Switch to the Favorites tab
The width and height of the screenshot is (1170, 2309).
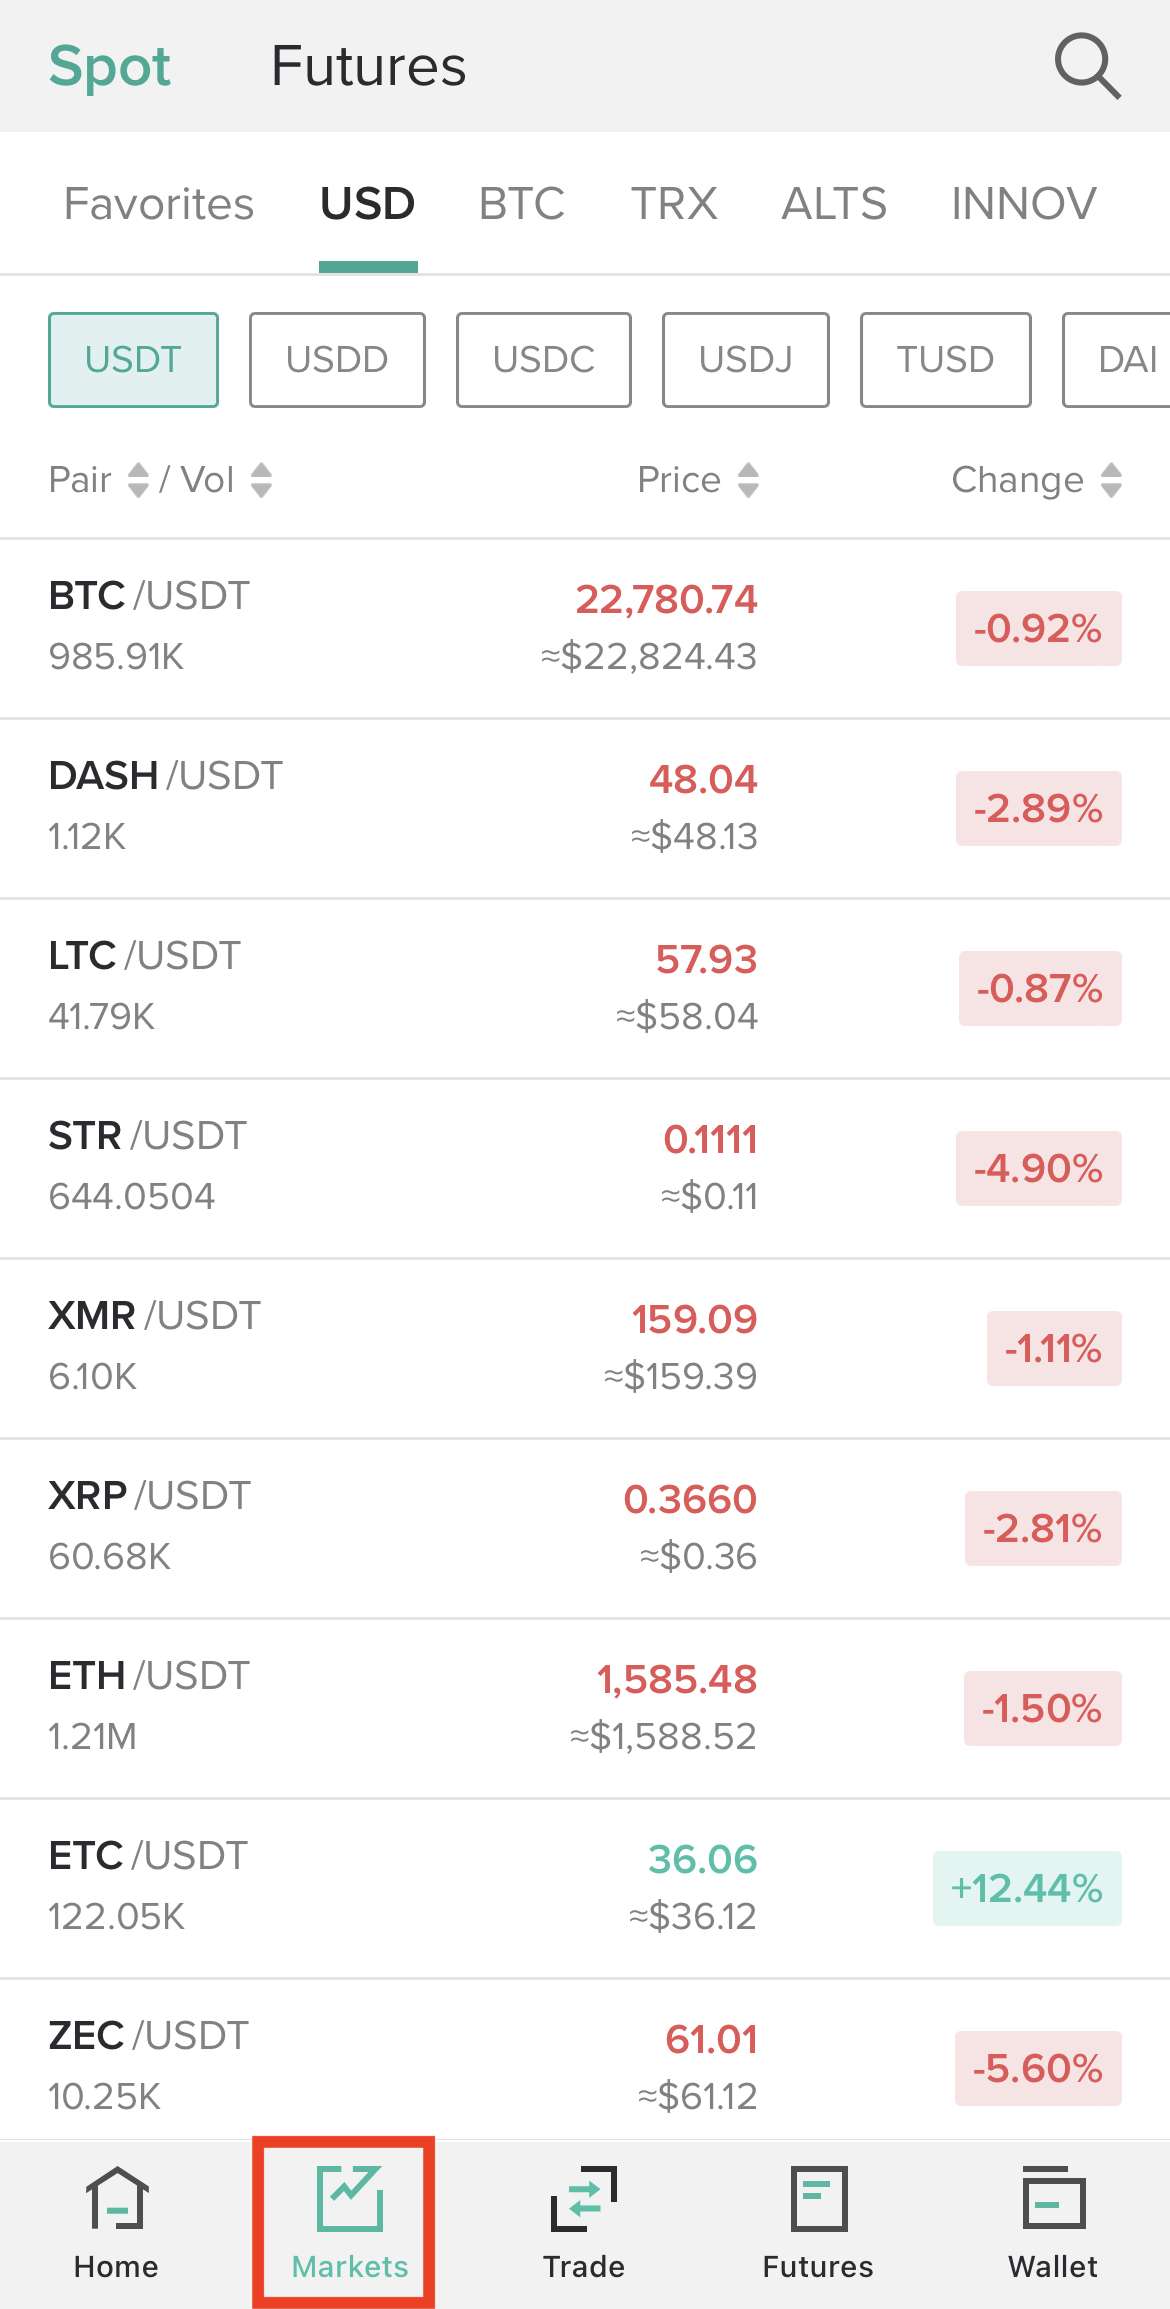[x=159, y=204]
